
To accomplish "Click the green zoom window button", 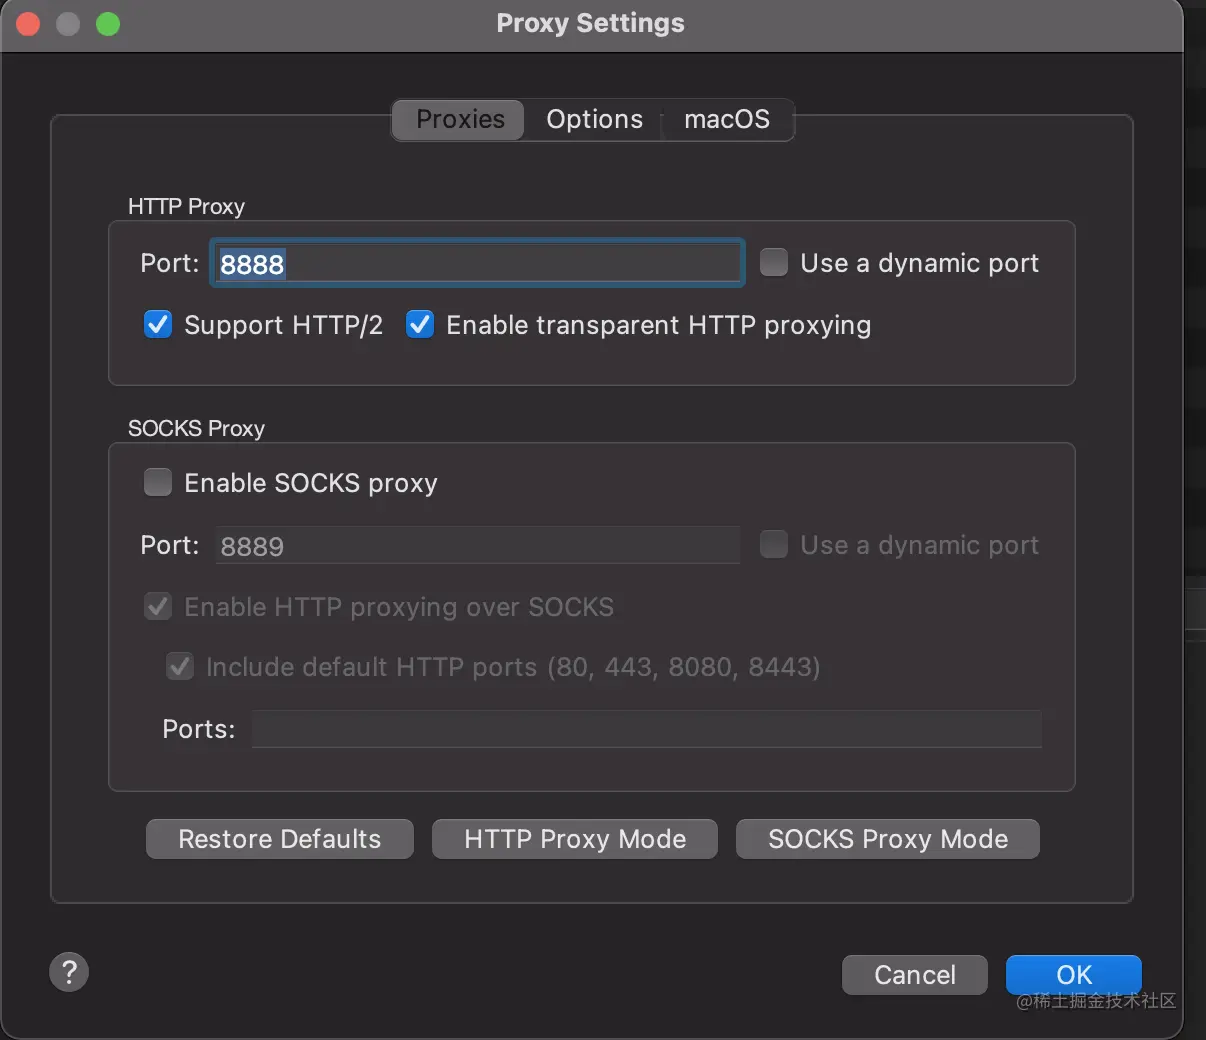I will (108, 24).
